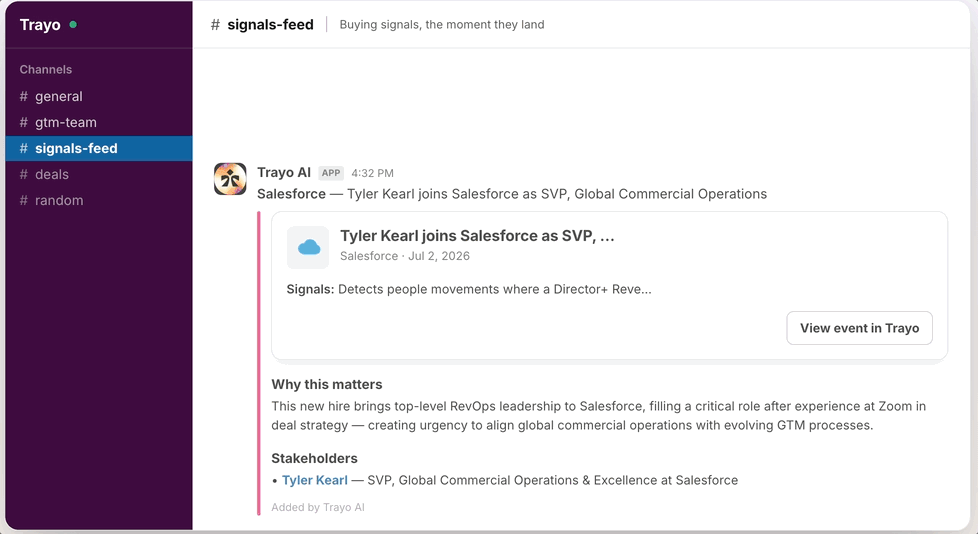Click the hash icon beside random

coord(24,200)
